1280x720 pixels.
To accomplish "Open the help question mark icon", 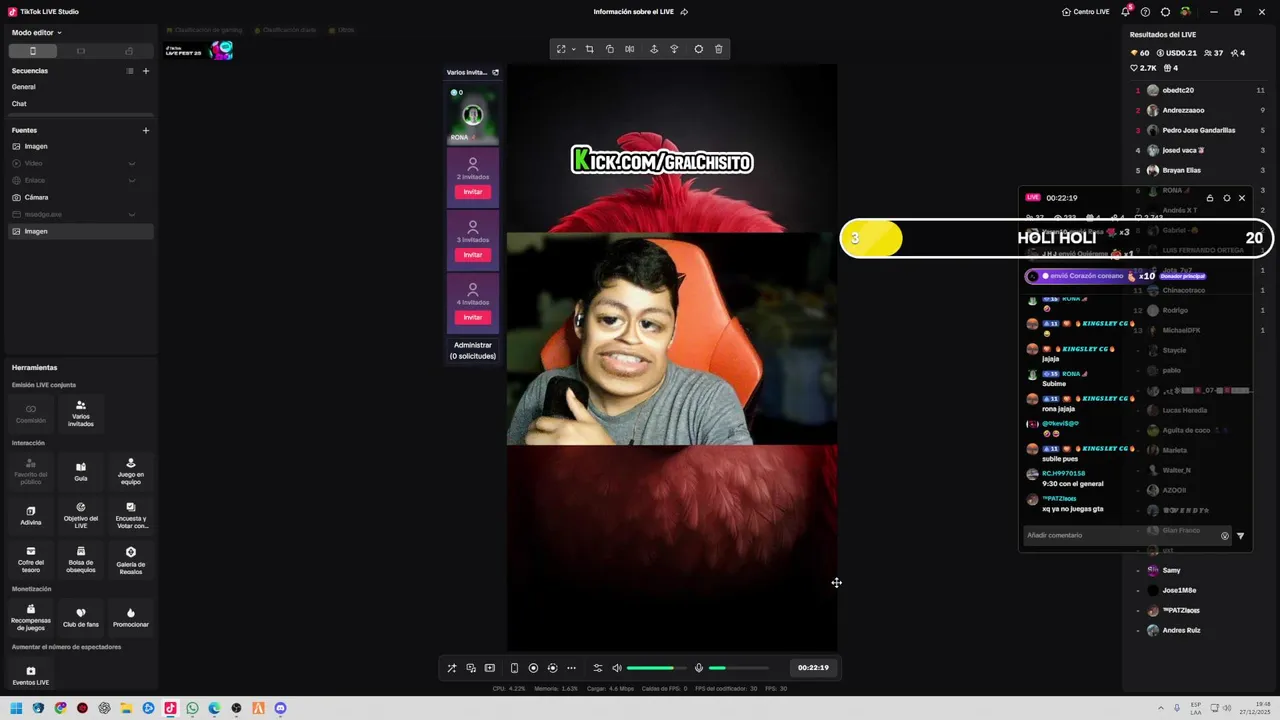I will [1145, 12].
